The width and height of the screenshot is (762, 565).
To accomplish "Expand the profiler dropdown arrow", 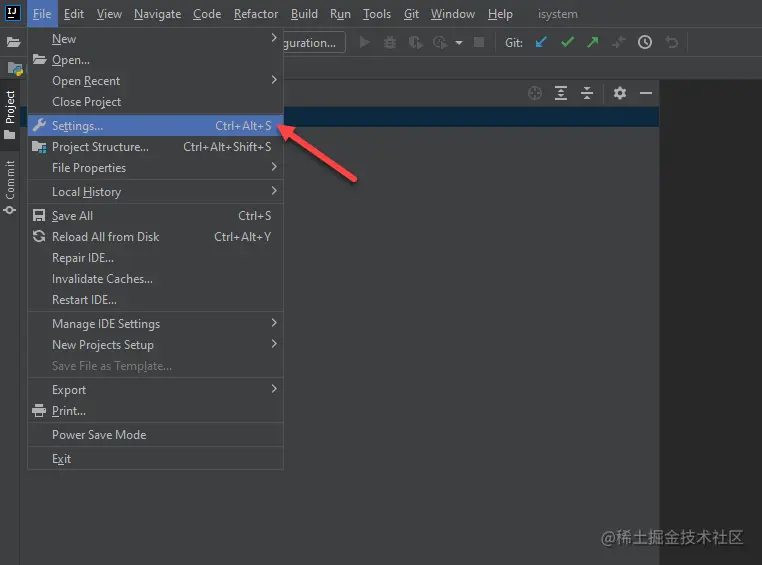I will pyautogui.click(x=458, y=43).
